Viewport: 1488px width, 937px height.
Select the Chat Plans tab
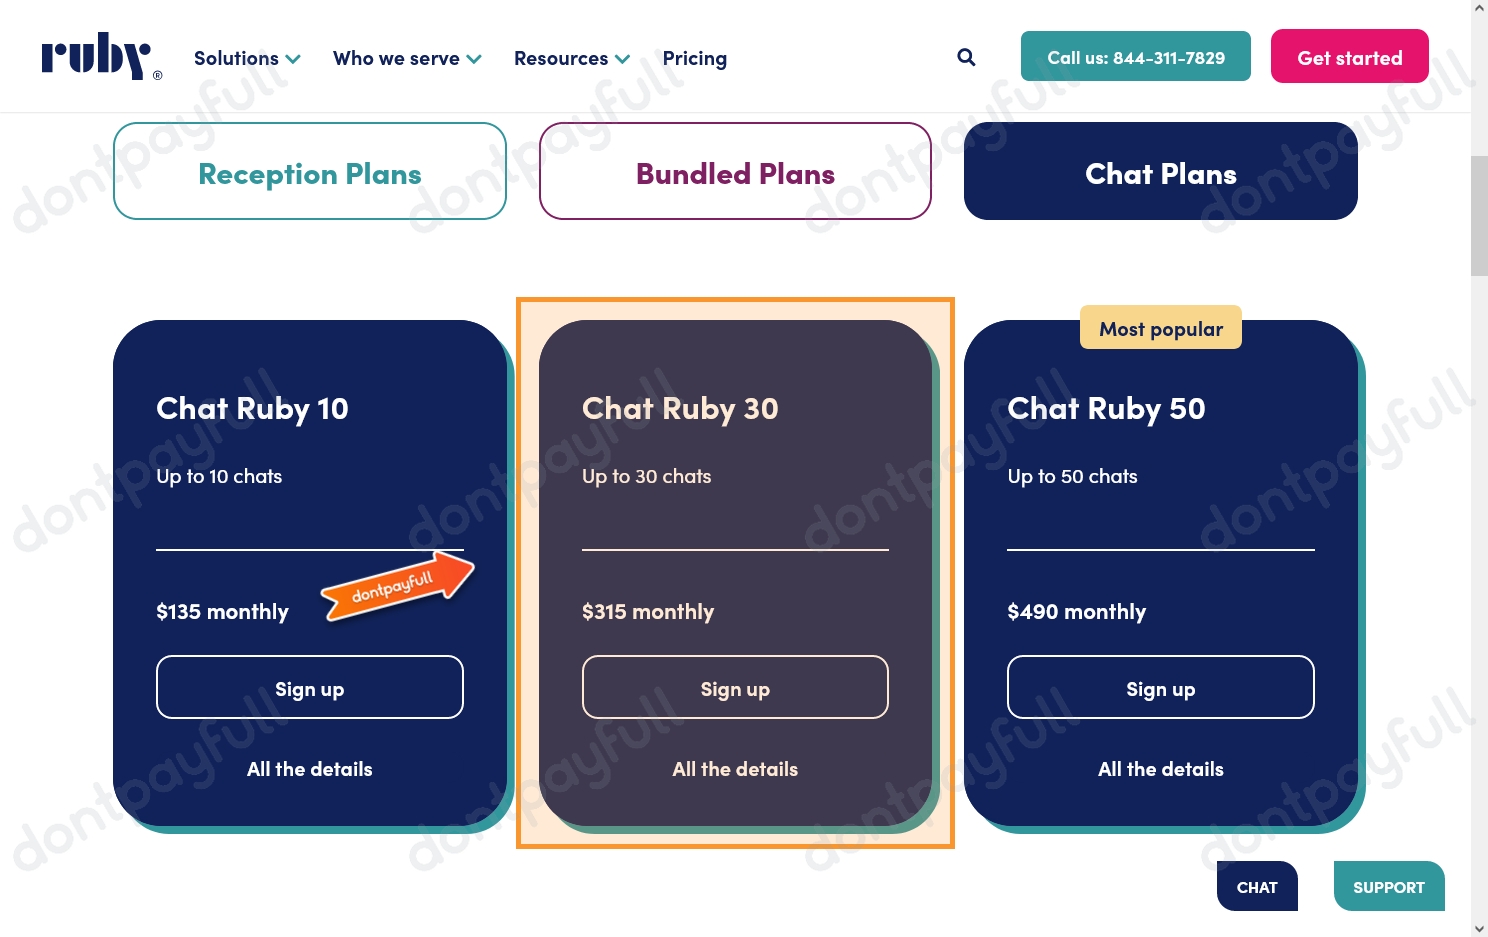(1160, 171)
